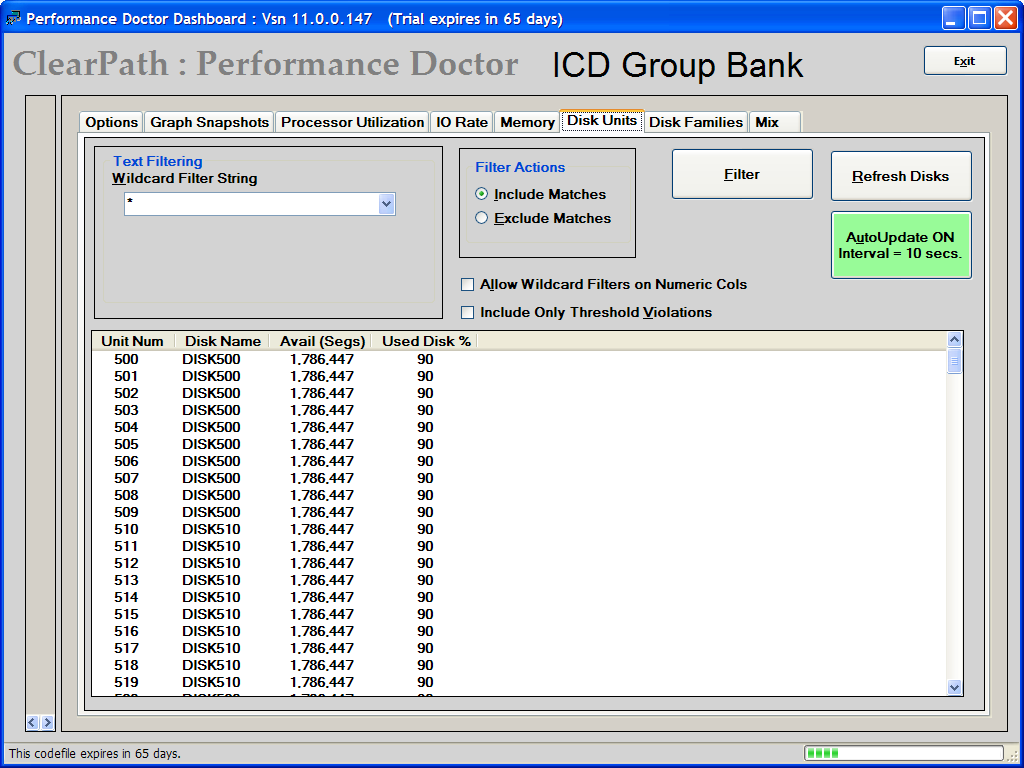Select the row for unit 505
Viewport: 1024px width, 768px height.
click(519, 444)
